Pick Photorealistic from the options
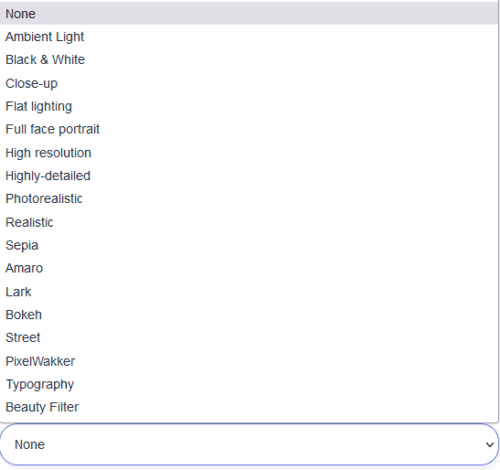This screenshot has width=500, height=470. pos(249,199)
